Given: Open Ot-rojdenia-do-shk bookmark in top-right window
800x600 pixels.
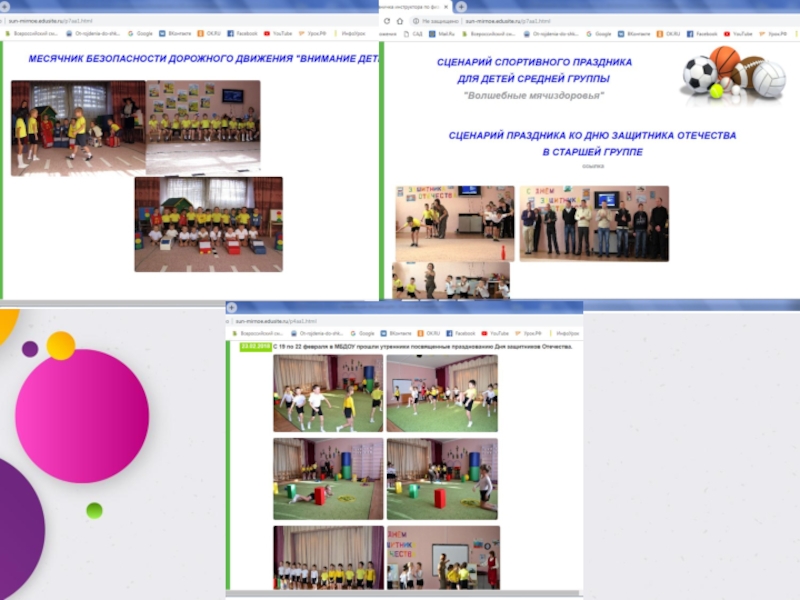Looking at the screenshot, I should pos(551,34).
